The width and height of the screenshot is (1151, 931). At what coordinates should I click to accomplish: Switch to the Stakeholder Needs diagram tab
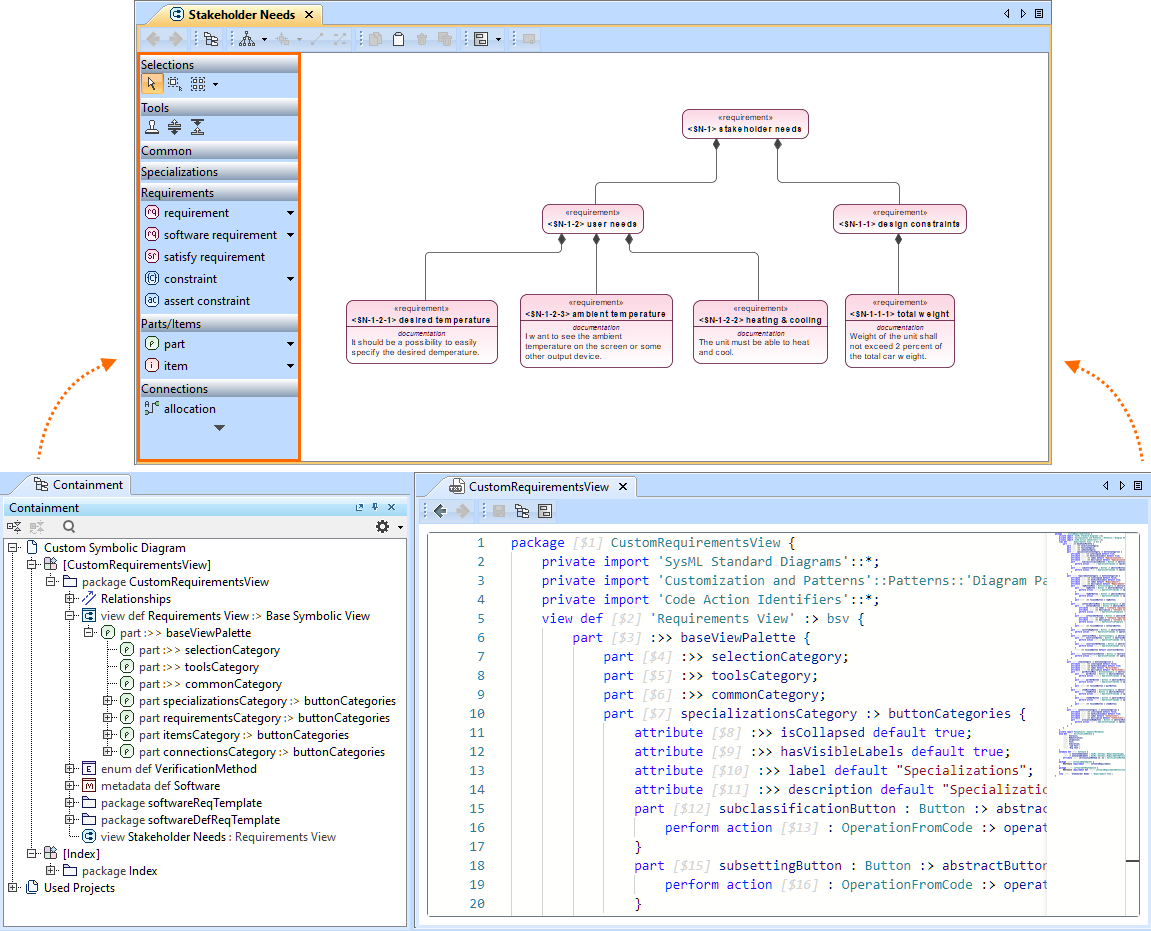click(x=241, y=15)
